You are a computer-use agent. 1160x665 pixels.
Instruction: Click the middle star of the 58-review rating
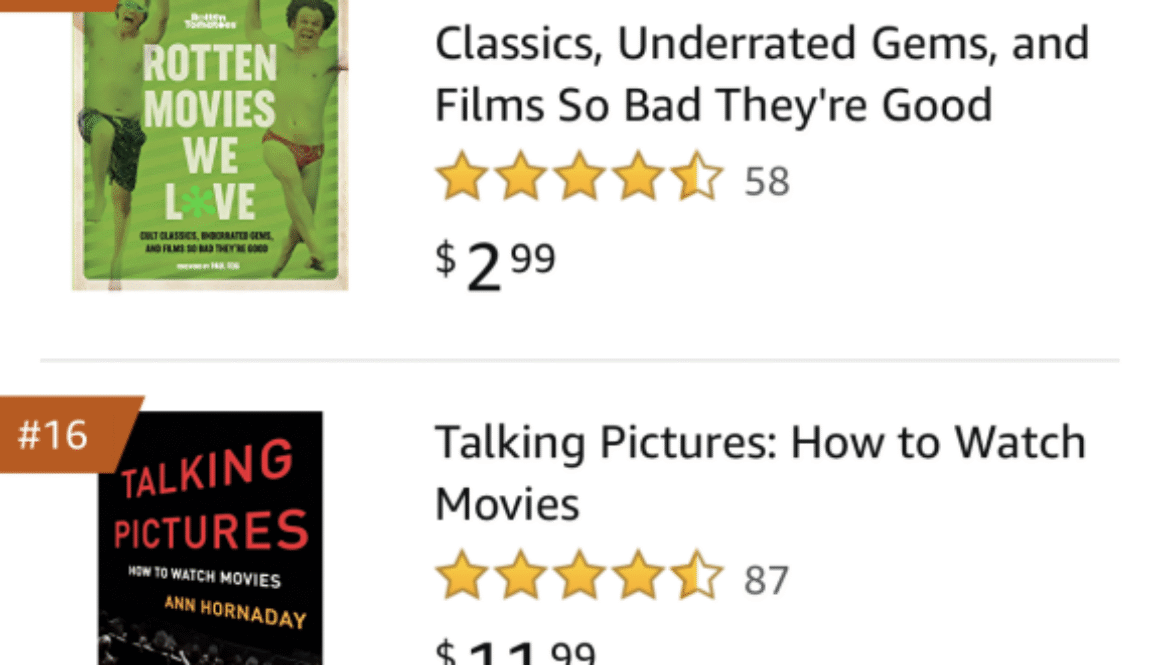pos(579,181)
